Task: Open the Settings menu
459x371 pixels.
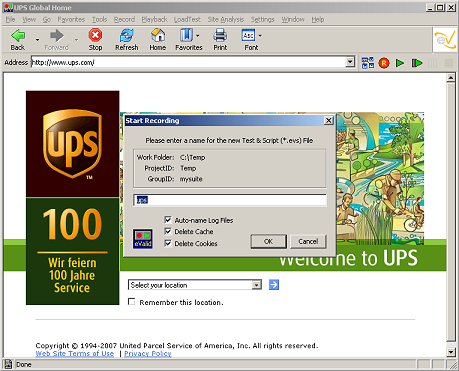Action: coord(262,19)
